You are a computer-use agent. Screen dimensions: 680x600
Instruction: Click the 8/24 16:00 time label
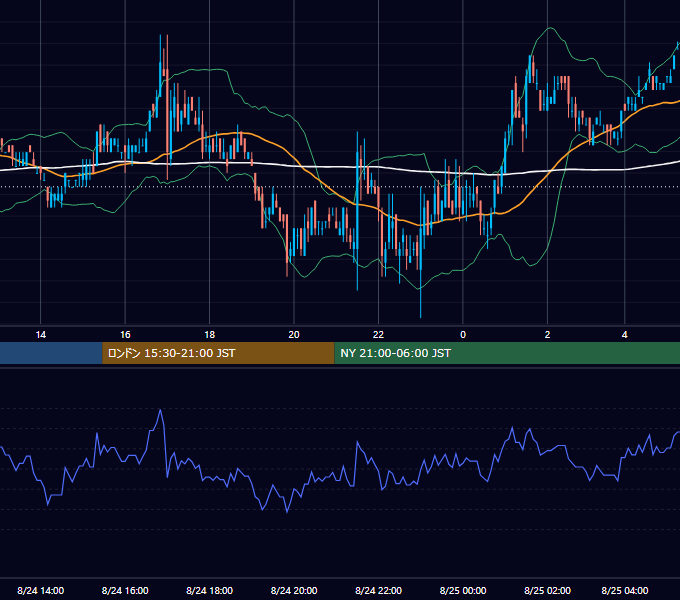coord(125,590)
